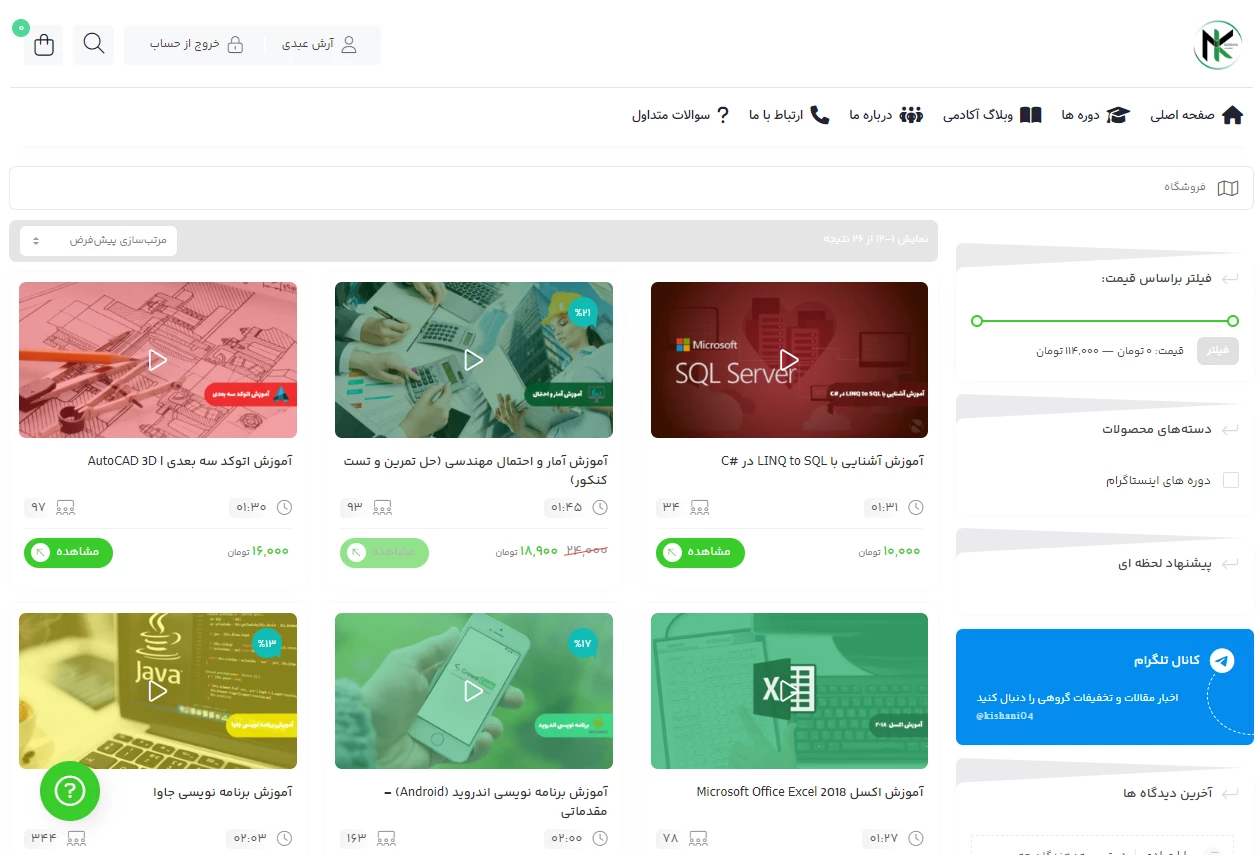
Task: Click the site logo in the header
Action: 1217,45
